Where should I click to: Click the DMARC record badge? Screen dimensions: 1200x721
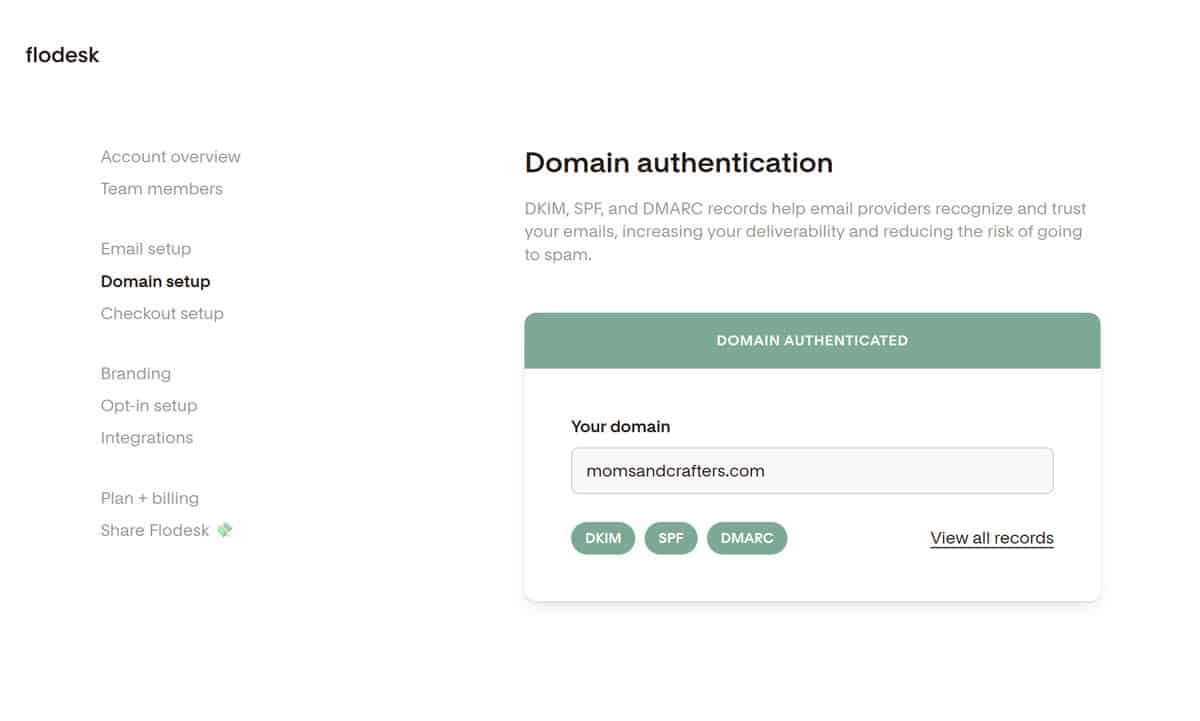tap(747, 538)
